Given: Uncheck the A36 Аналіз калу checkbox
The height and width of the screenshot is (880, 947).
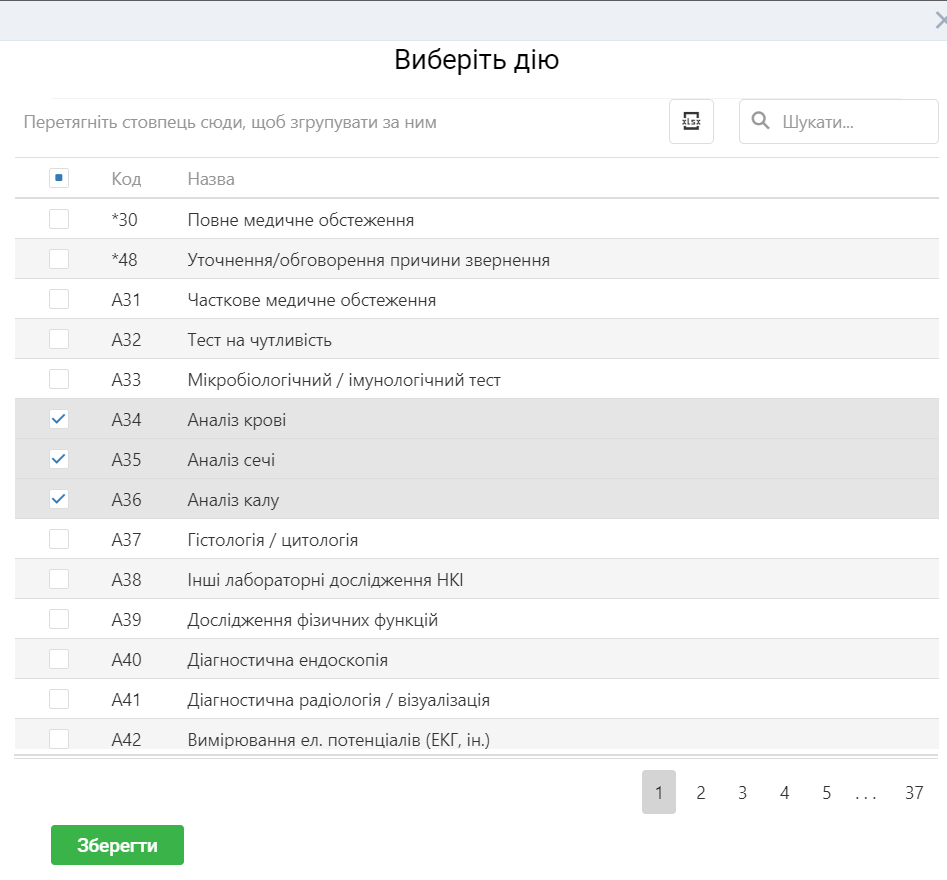Looking at the screenshot, I should tap(59, 499).
